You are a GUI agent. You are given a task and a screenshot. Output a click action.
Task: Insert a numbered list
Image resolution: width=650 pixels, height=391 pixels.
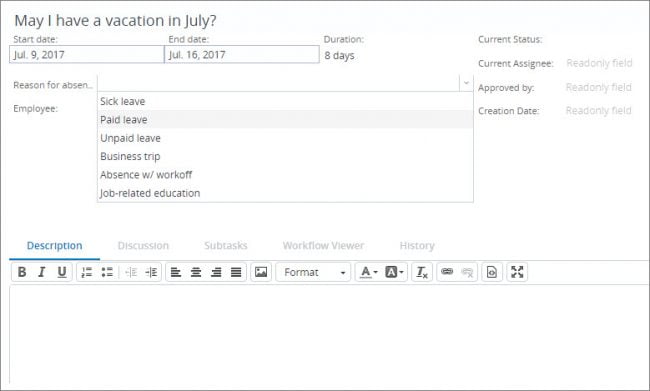(87, 272)
